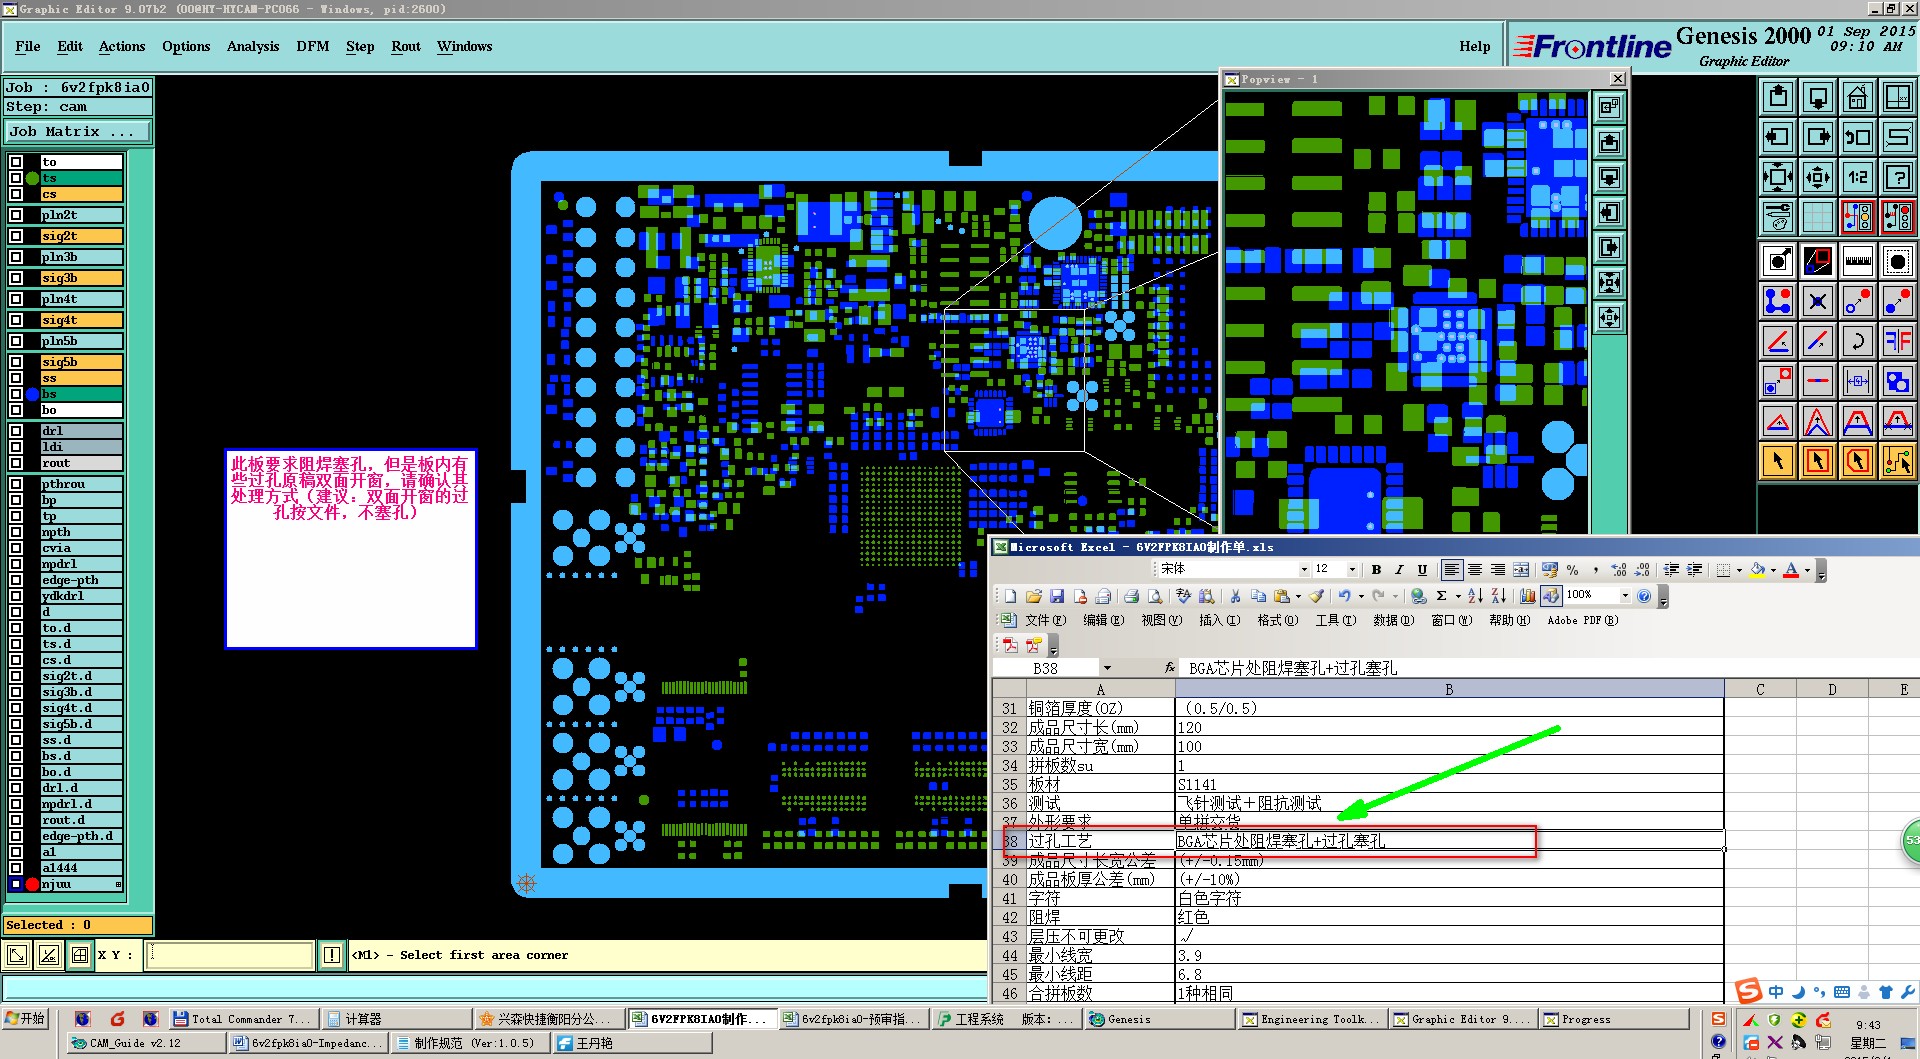Open Excel paste options dropdown arrow
This screenshot has width=1920, height=1059.
coord(1298,596)
